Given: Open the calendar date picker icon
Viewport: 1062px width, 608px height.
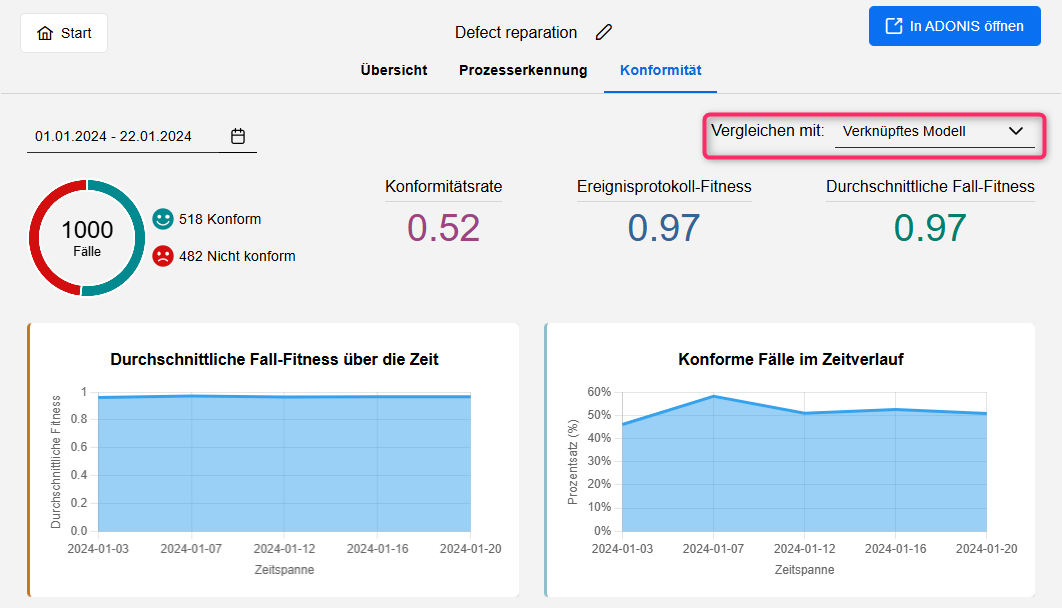Looking at the screenshot, I should 238,136.
